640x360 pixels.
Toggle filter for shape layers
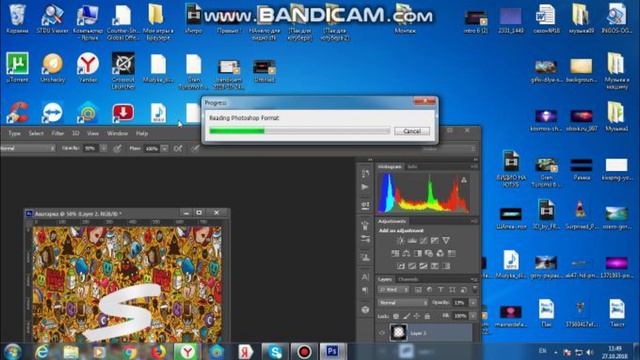[x=452, y=290]
